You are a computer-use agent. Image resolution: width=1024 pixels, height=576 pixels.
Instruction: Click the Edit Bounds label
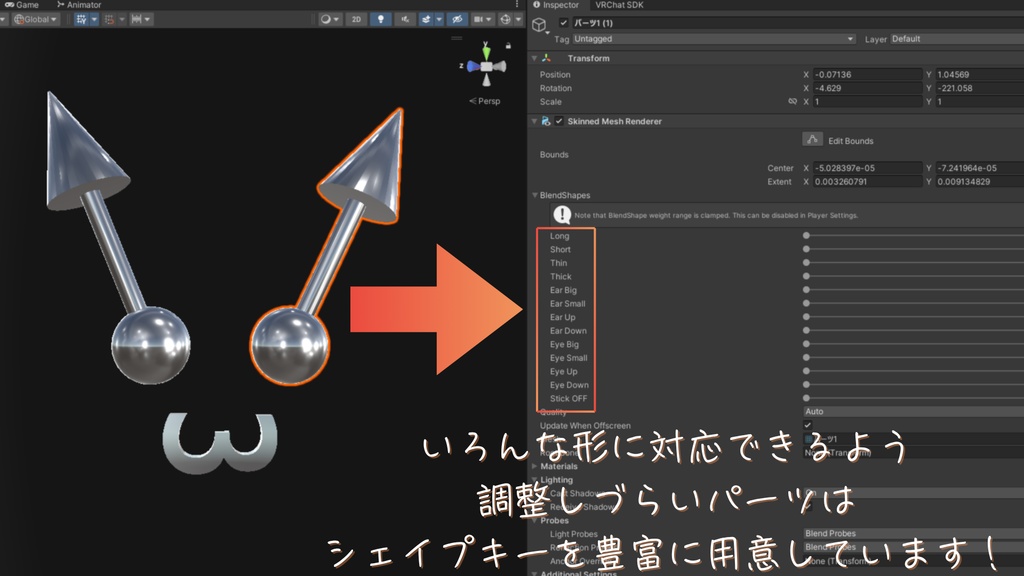click(x=850, y=141)
